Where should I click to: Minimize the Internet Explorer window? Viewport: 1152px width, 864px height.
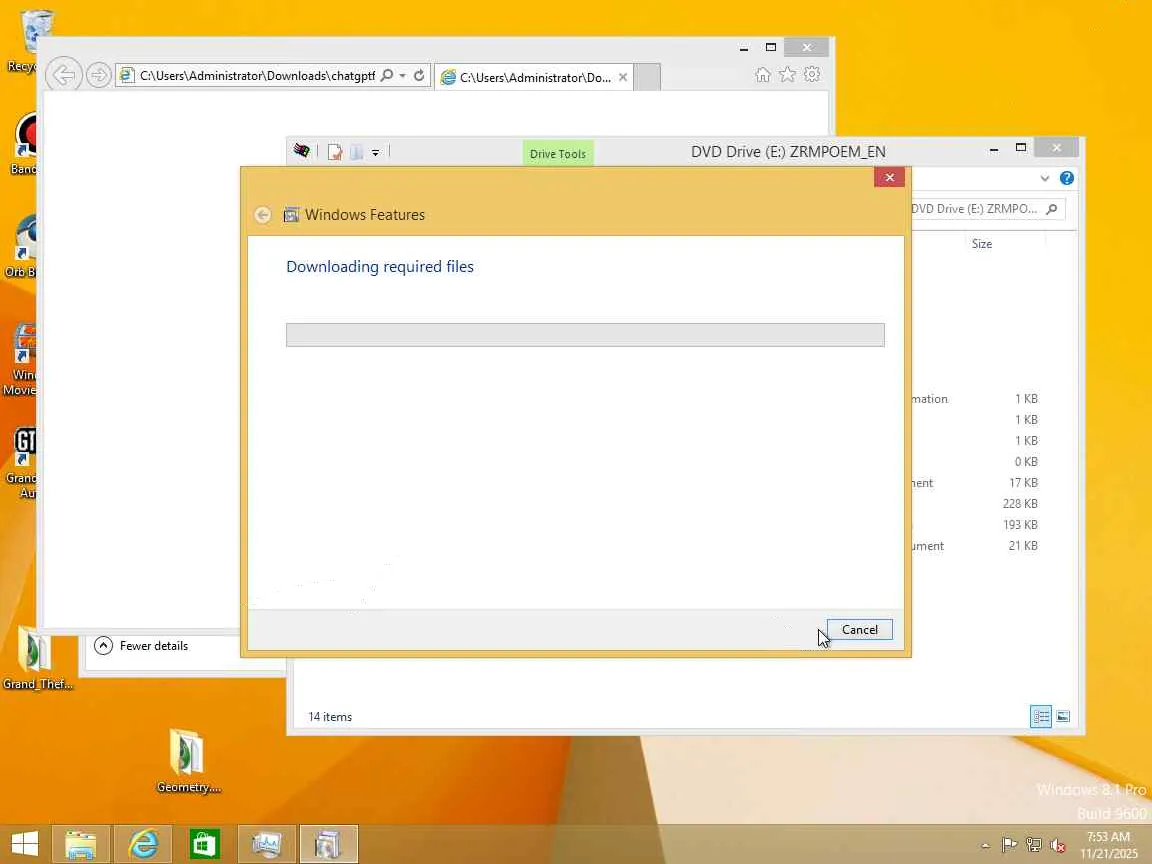pyautogui.click(x=744, y=48)
